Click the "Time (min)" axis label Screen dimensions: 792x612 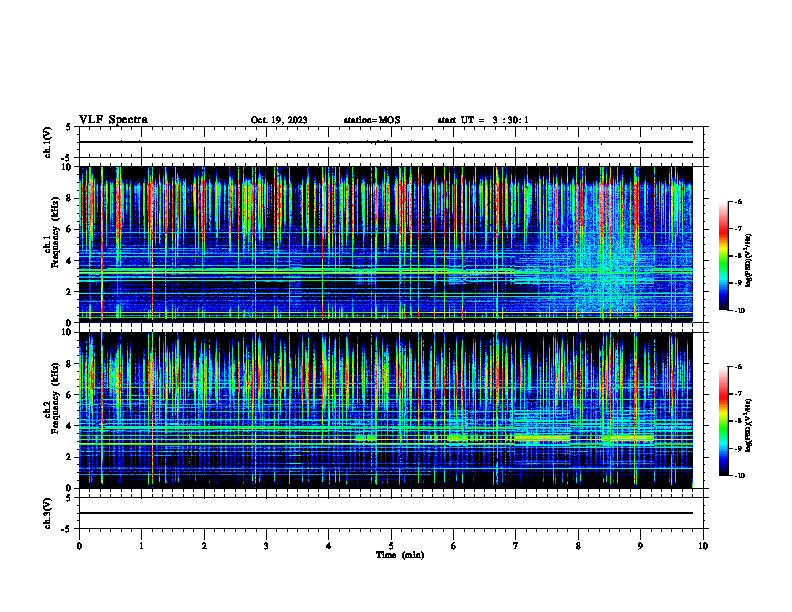point(400,555)
